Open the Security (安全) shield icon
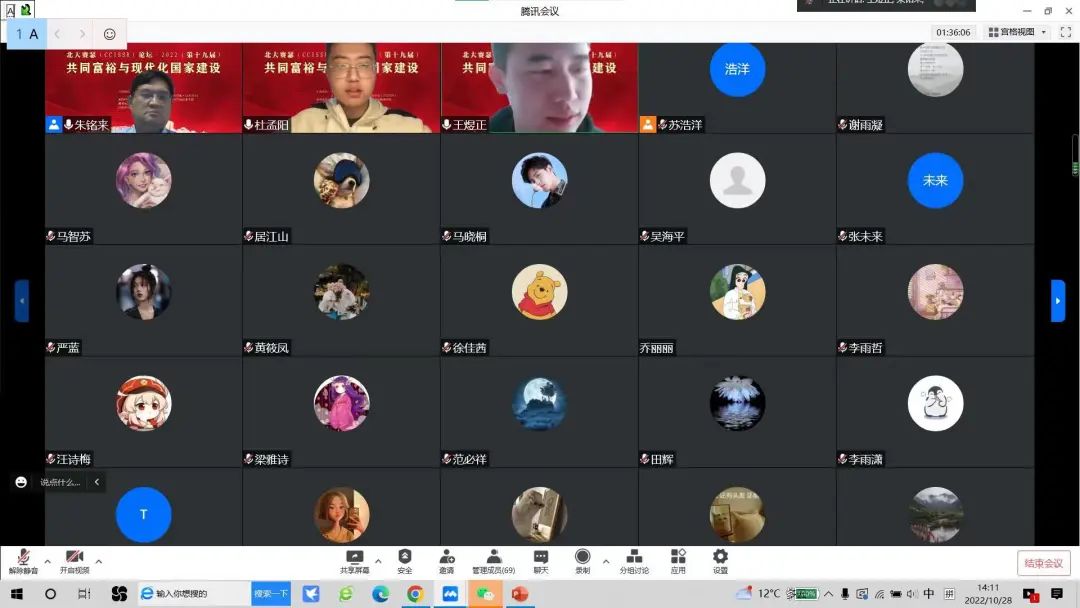 [404, 560]
